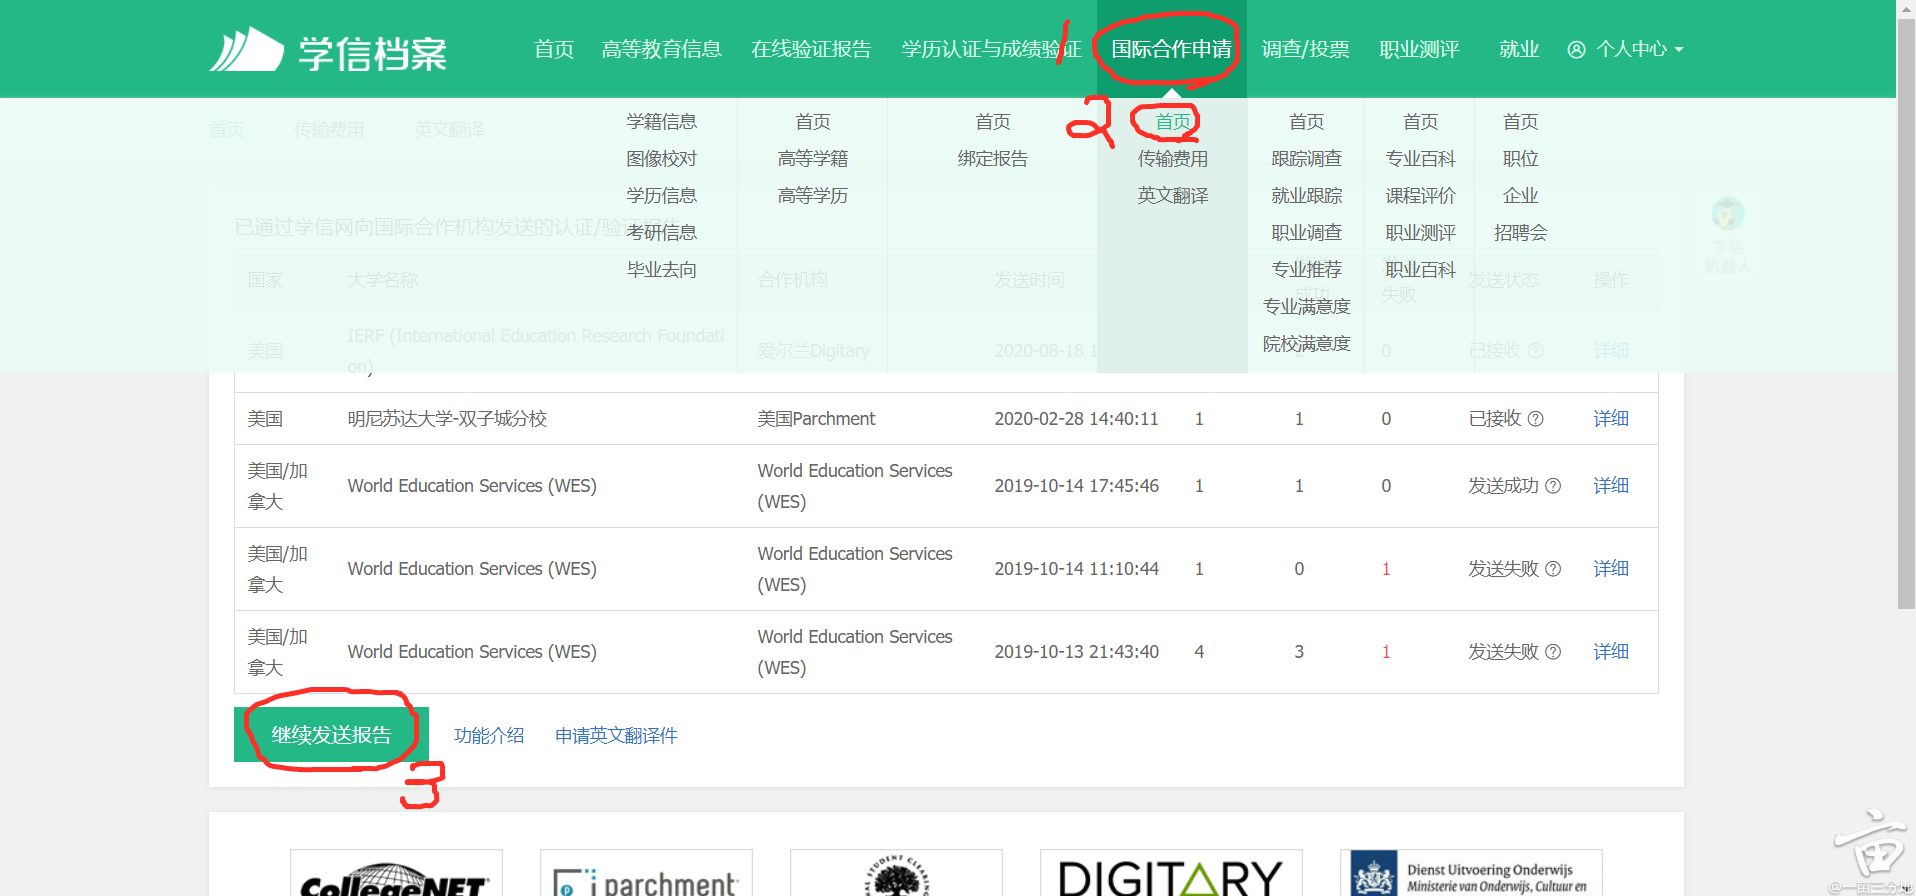The width and height of the screenshot is (1916, 896).
Task: Open the 功能介绍 link
Action: pyautogui.click(x=489, y=736)
